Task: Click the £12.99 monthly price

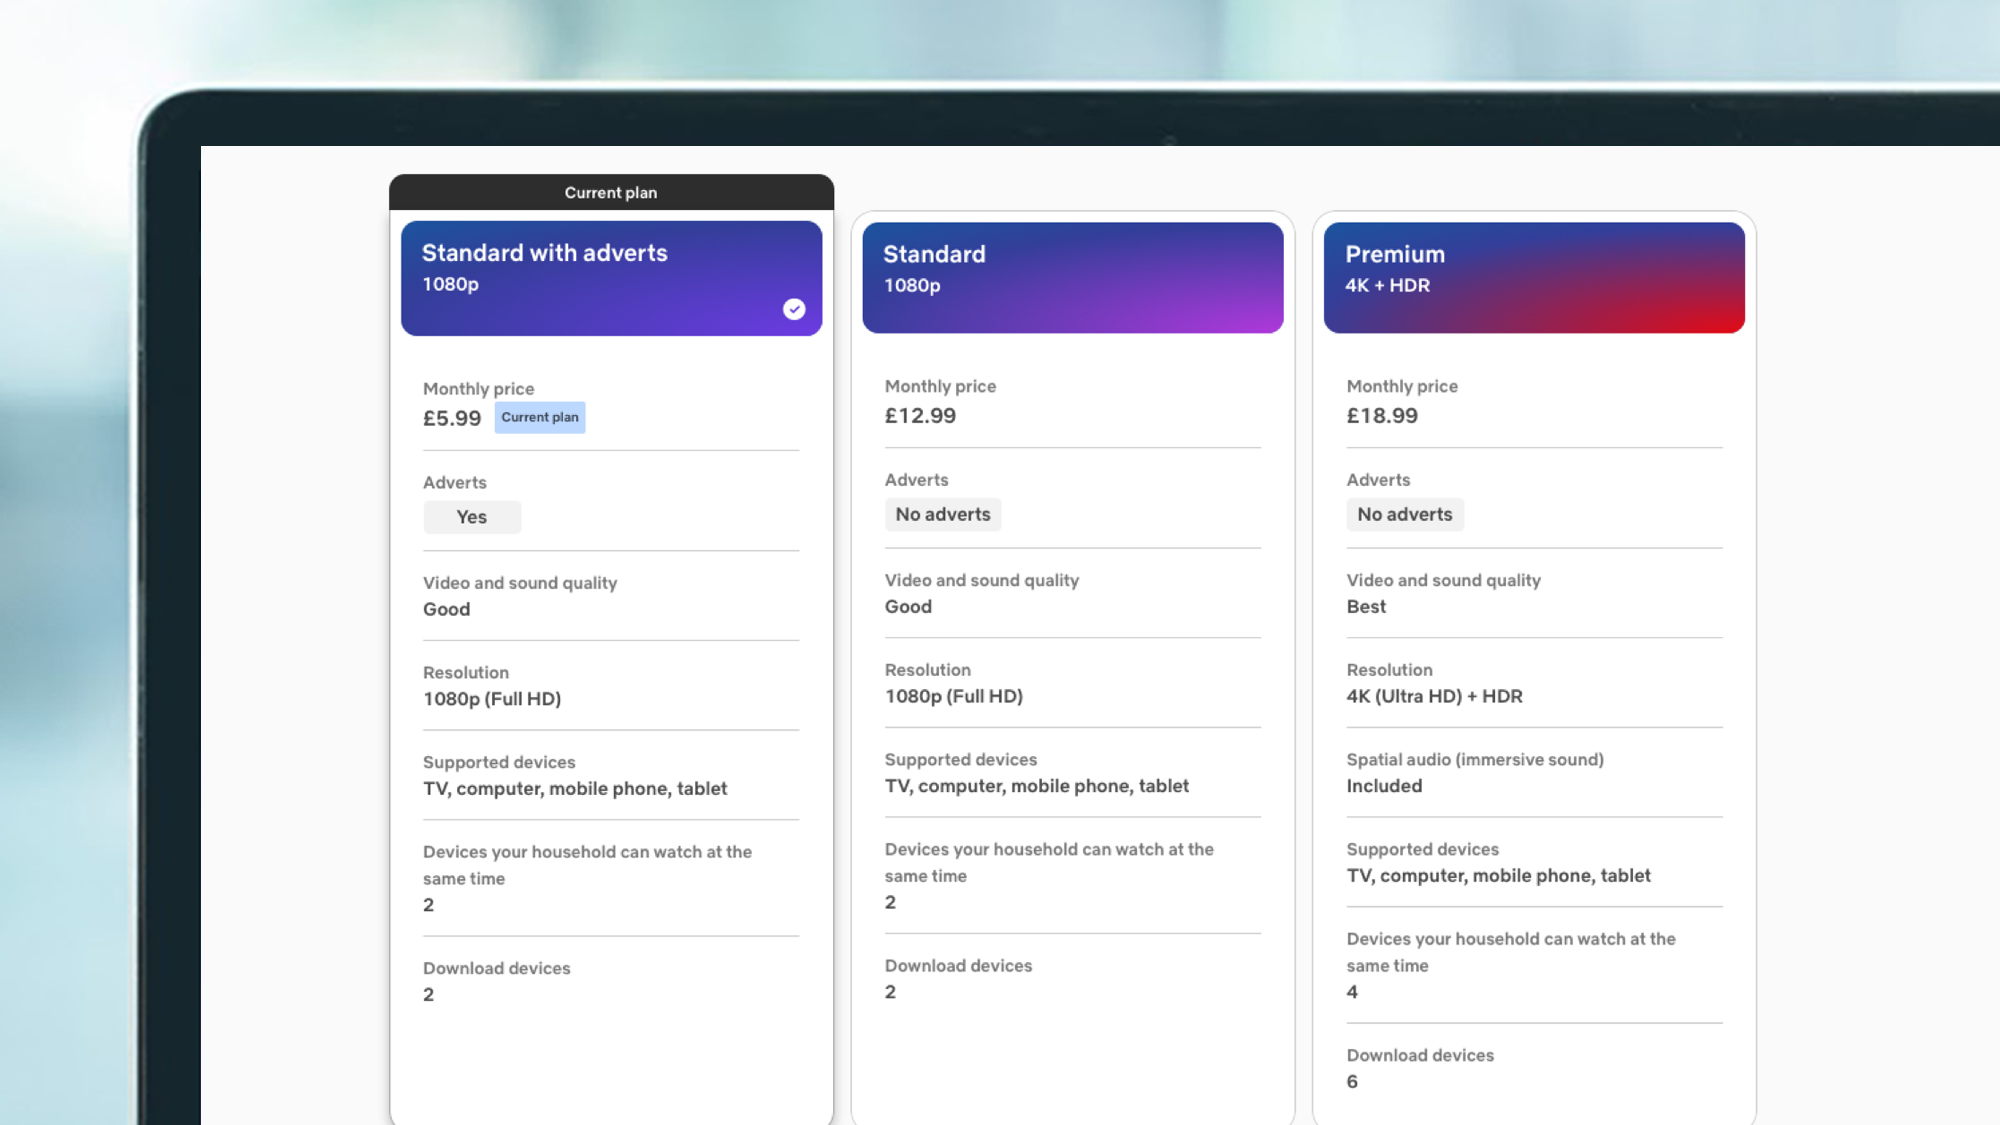Action: (x=920, y=415)
